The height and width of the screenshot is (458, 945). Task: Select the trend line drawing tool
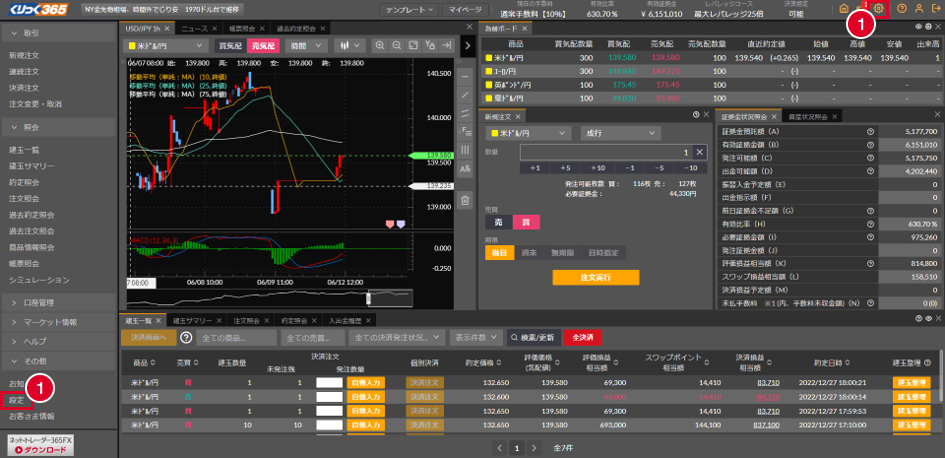coord(465,95)
